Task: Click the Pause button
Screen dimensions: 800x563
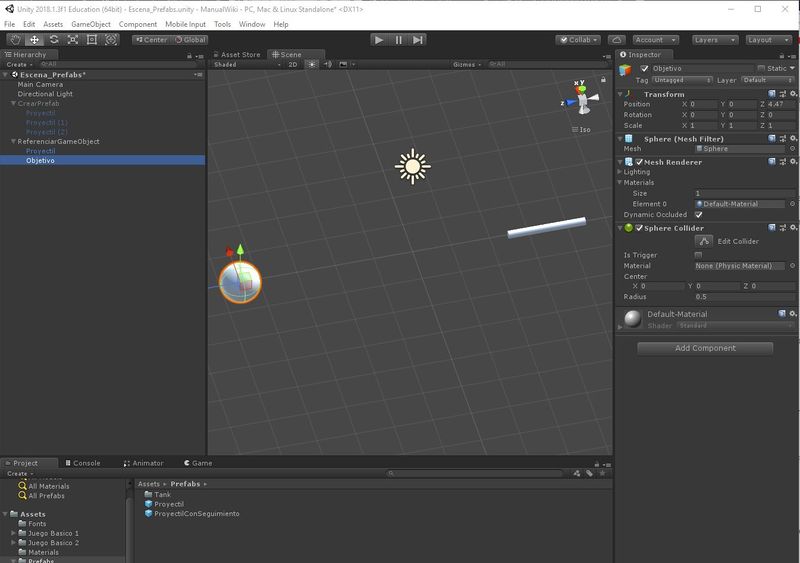Action: coord(398,40)
